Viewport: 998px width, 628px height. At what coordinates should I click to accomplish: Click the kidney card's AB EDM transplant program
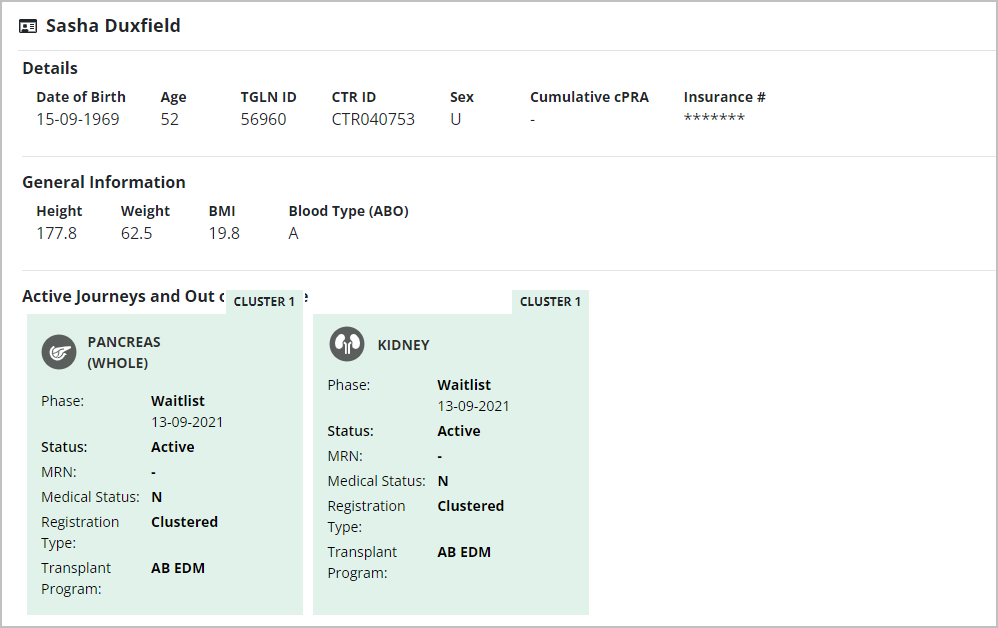pyautogui.click(x=464, y=552)
